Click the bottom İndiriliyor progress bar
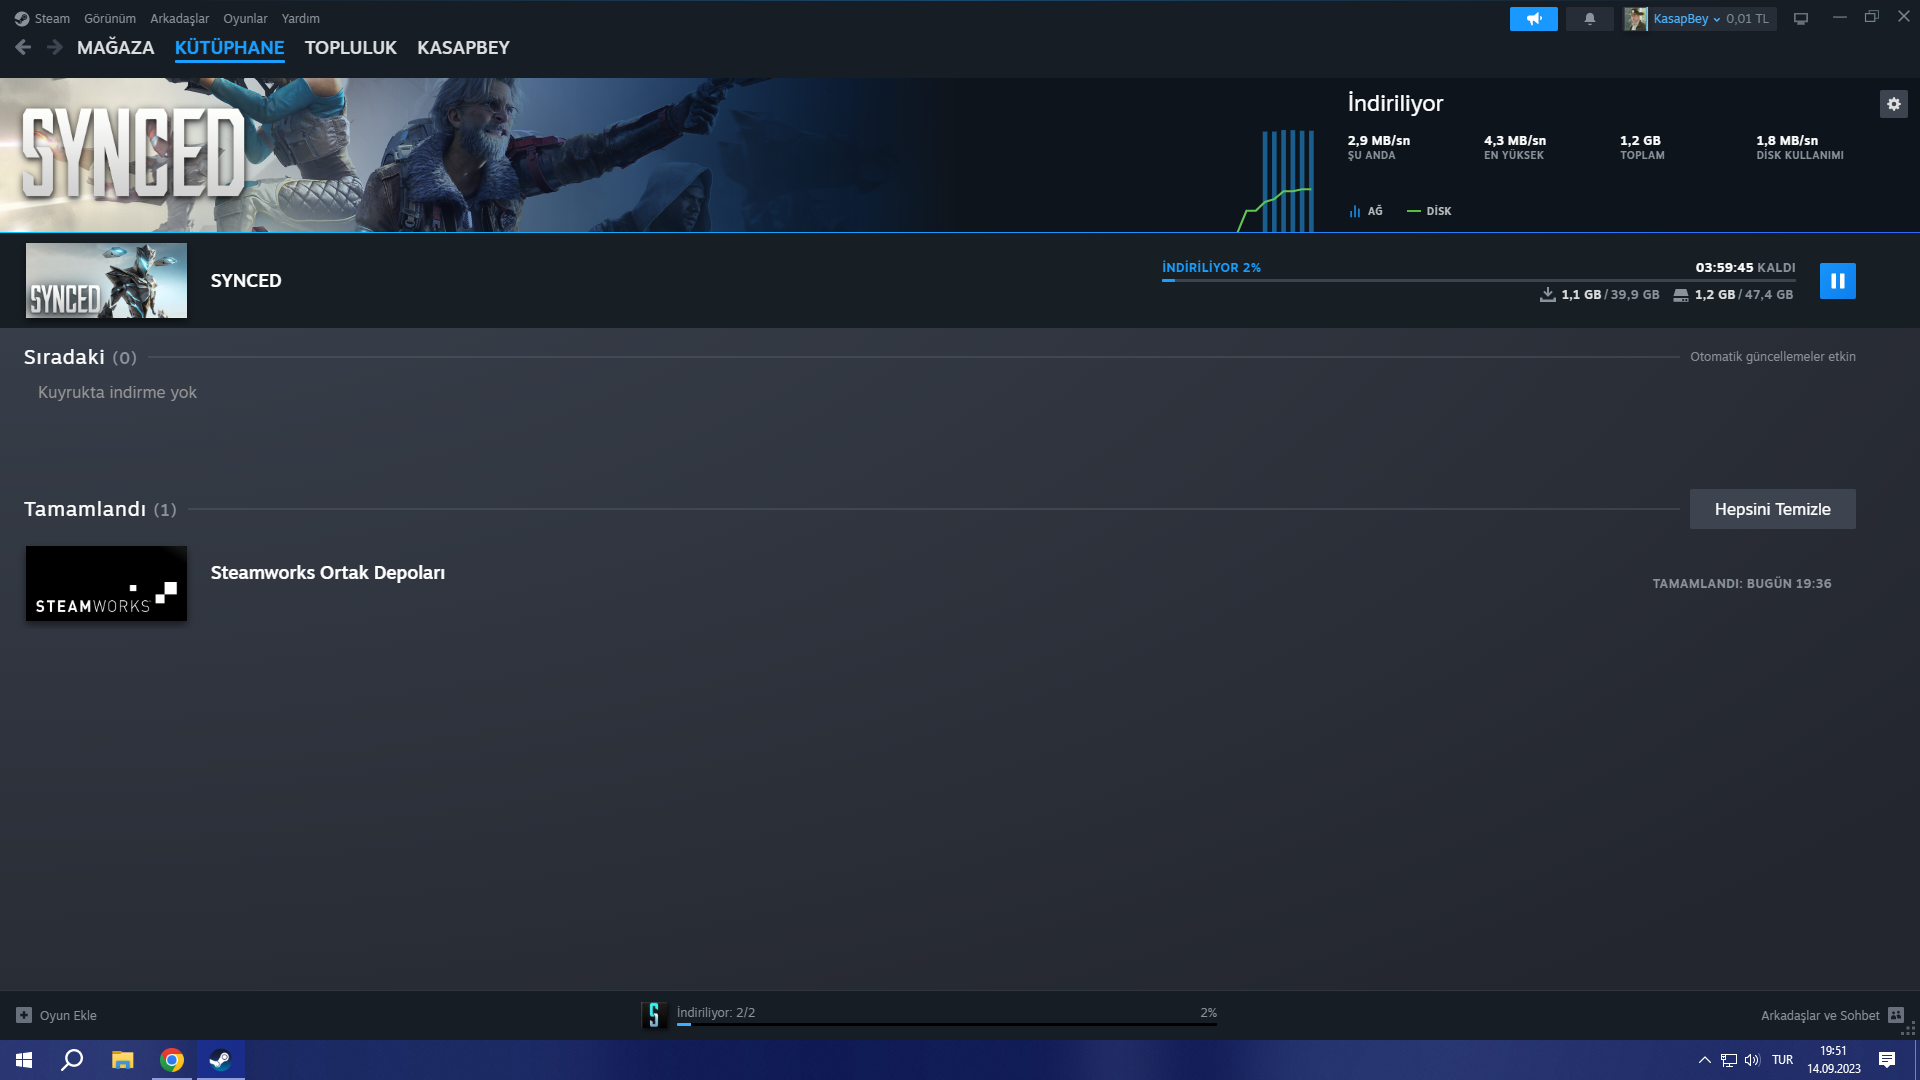1920x1080 pixels. (x=946, y=1023)
